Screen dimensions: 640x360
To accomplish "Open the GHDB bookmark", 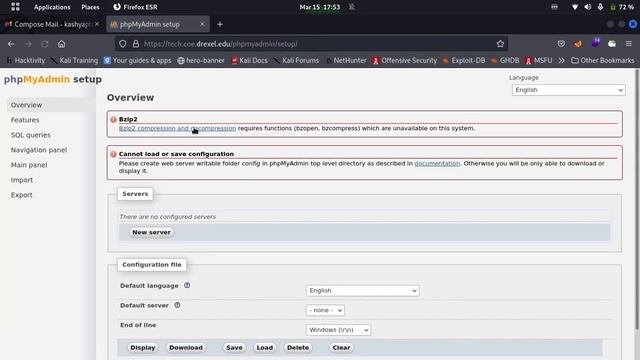I will 505,60.
